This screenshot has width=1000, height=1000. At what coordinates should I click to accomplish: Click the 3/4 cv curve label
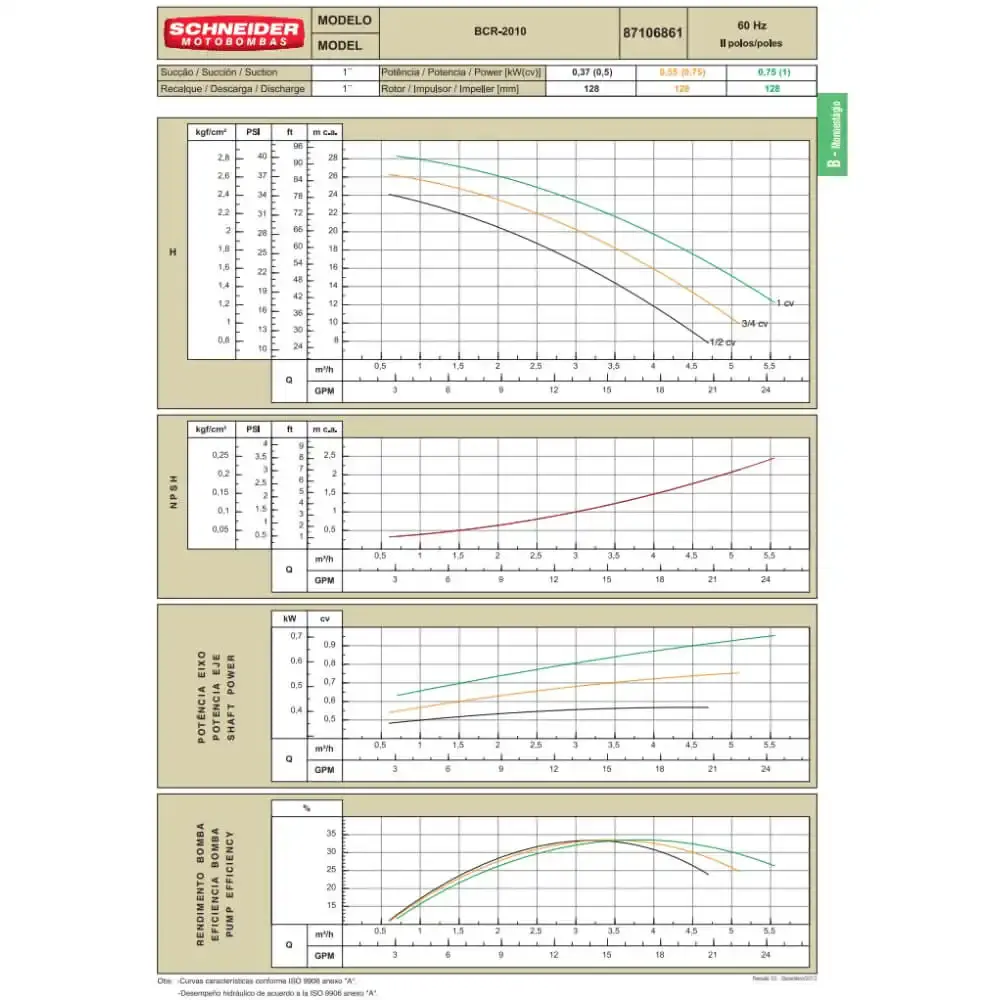point(754,324)
